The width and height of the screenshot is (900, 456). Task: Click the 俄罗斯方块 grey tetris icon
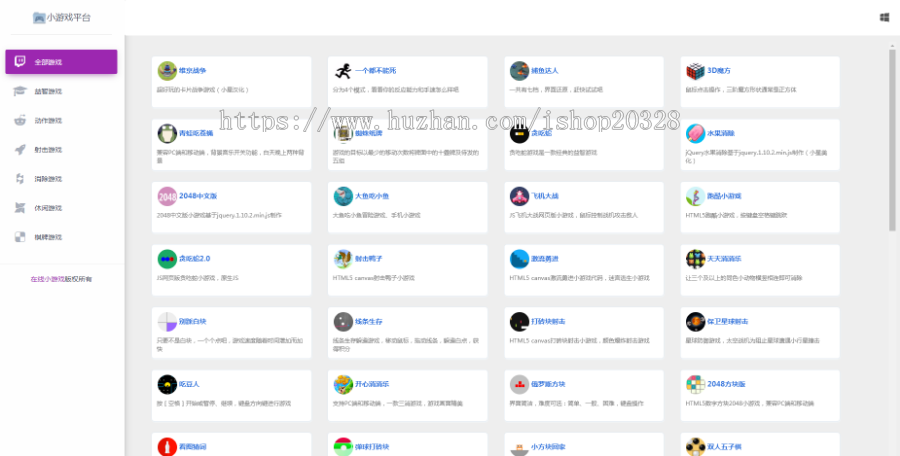click(519, 384)
